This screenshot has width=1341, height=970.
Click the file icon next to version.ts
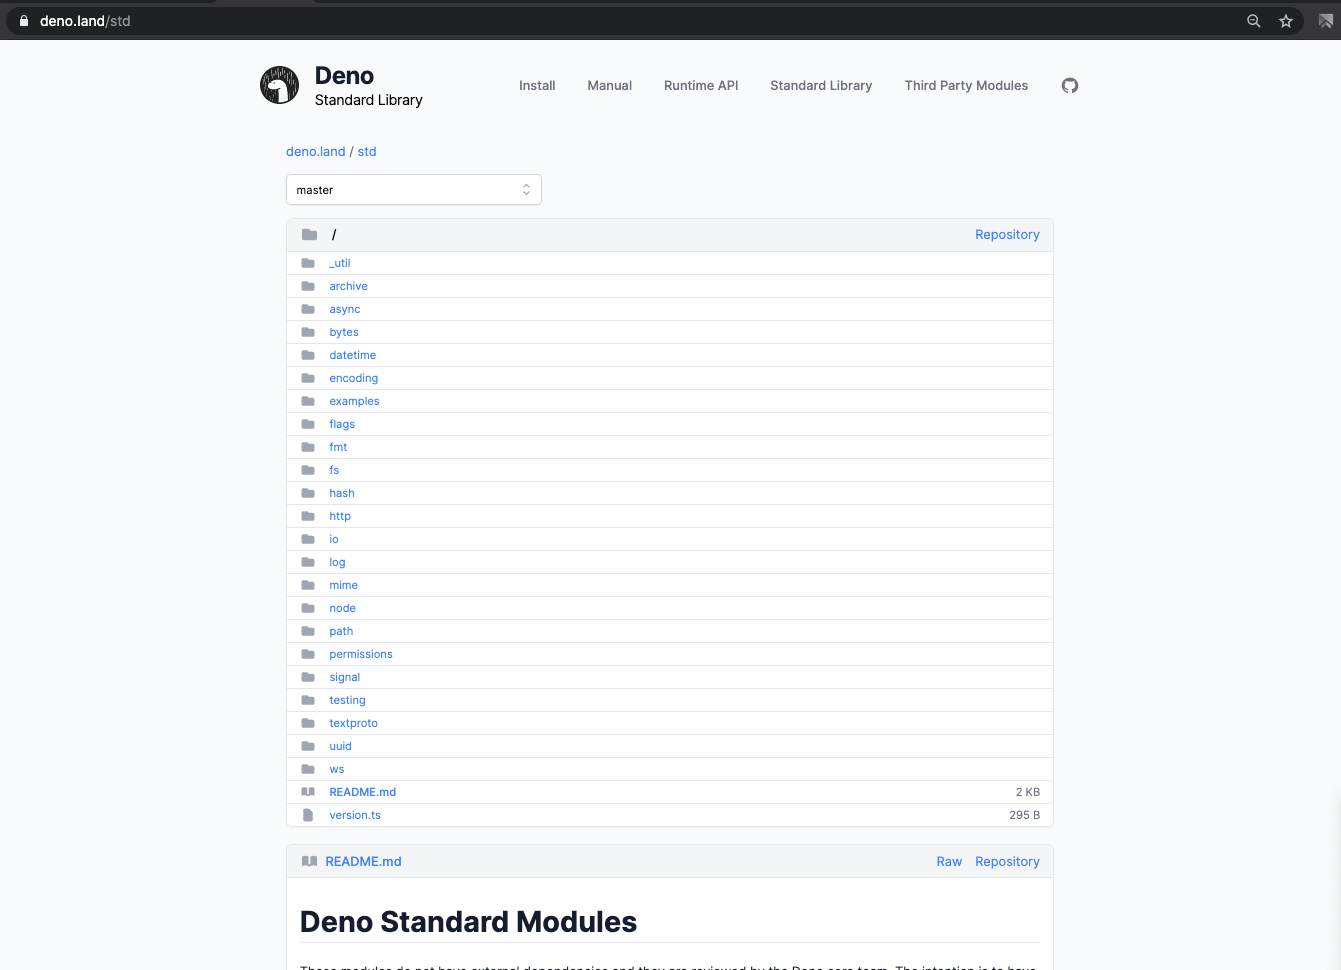(308, 815)
